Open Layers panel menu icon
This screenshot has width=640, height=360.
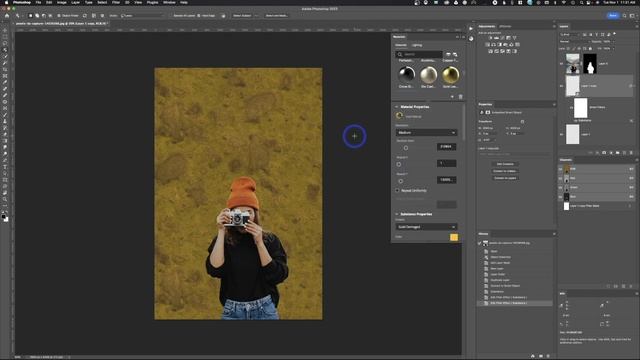click(x=636, y=26)
